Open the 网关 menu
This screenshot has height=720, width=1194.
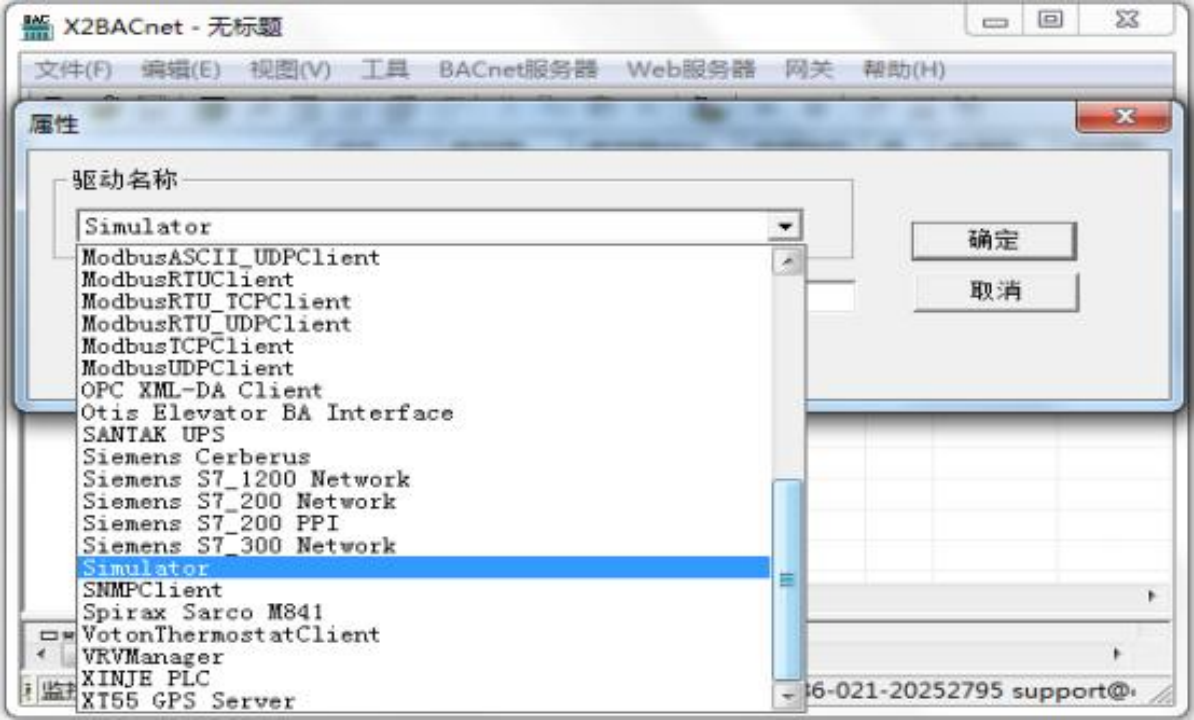809,70
